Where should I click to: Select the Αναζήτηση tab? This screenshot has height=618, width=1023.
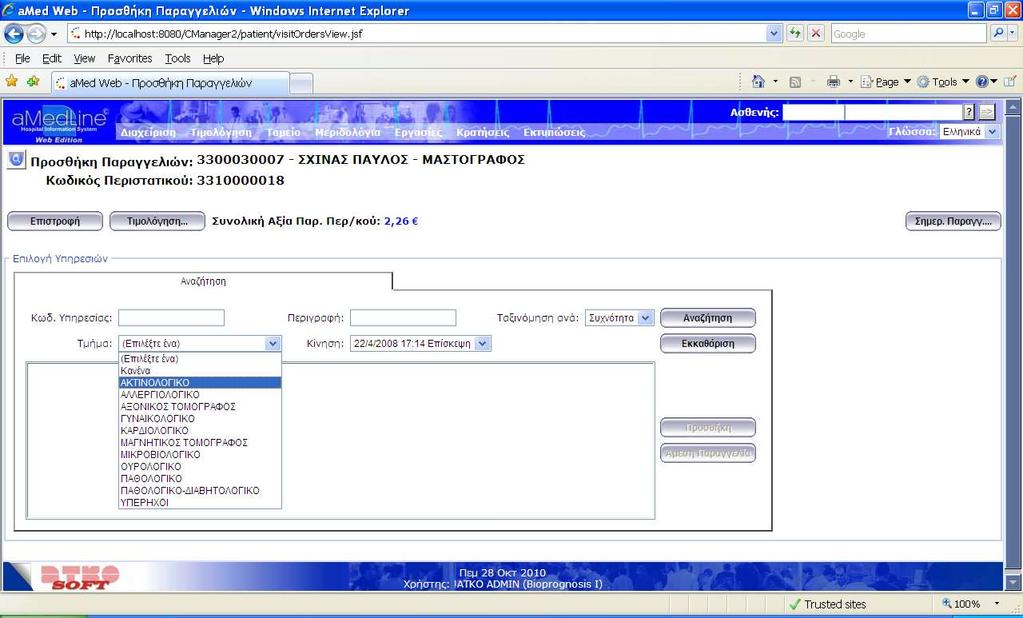coord(203,281)
